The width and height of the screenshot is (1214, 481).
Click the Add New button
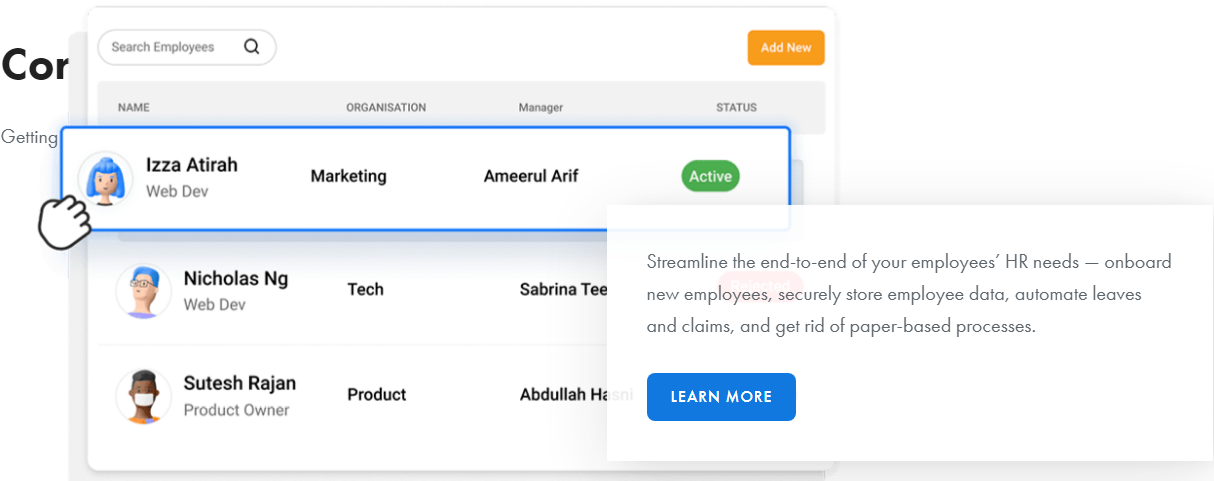coord(785,47)
